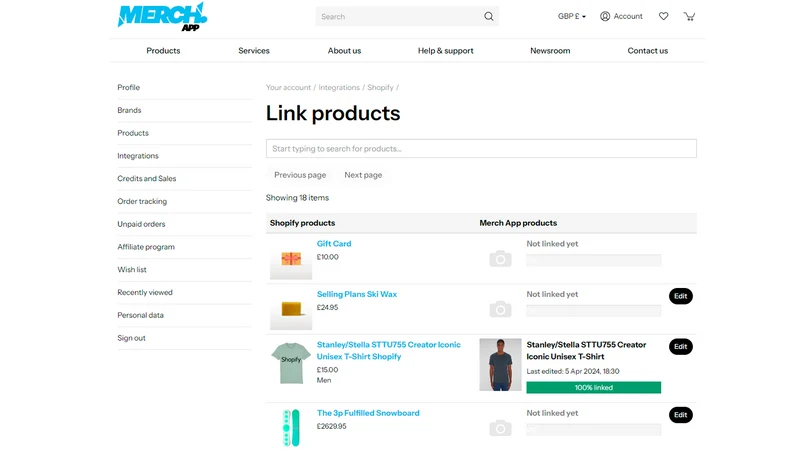Go to the Newsroom menu item

[550, 51]
